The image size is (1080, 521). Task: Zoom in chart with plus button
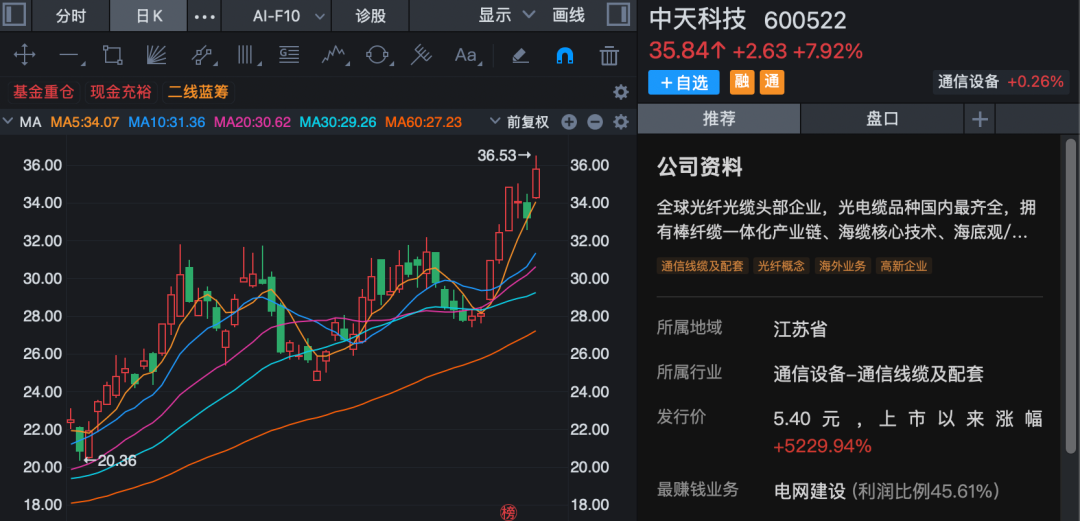[569, 122]
